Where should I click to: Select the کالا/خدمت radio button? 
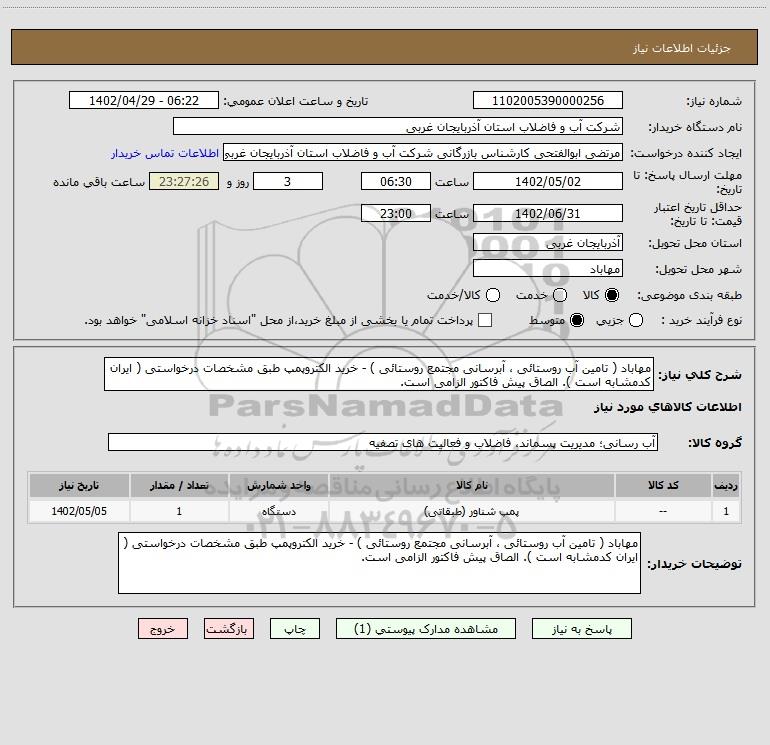(x=493, y=295)
